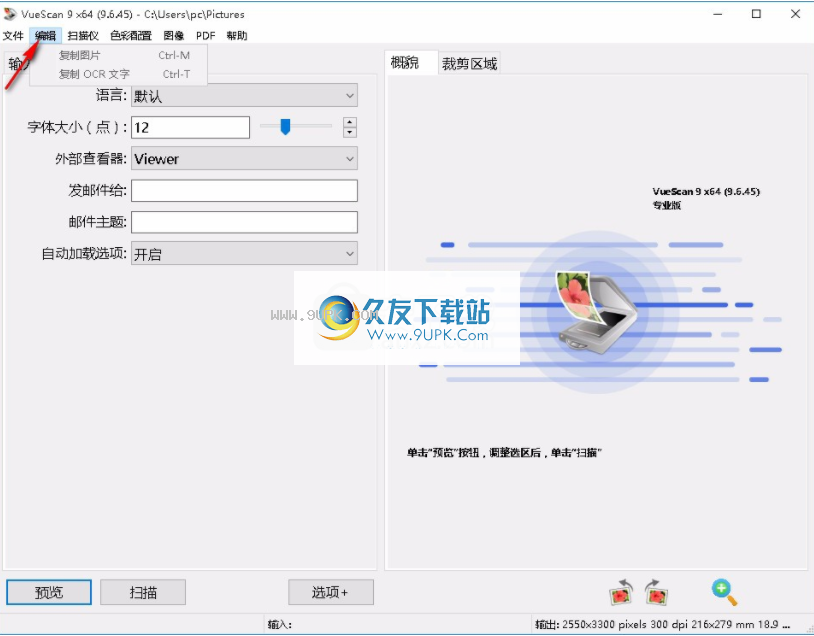Screen dimensions: 814x636
Task: Choose 复制 OCR 文字 menu entry
Action: (119, 74)
